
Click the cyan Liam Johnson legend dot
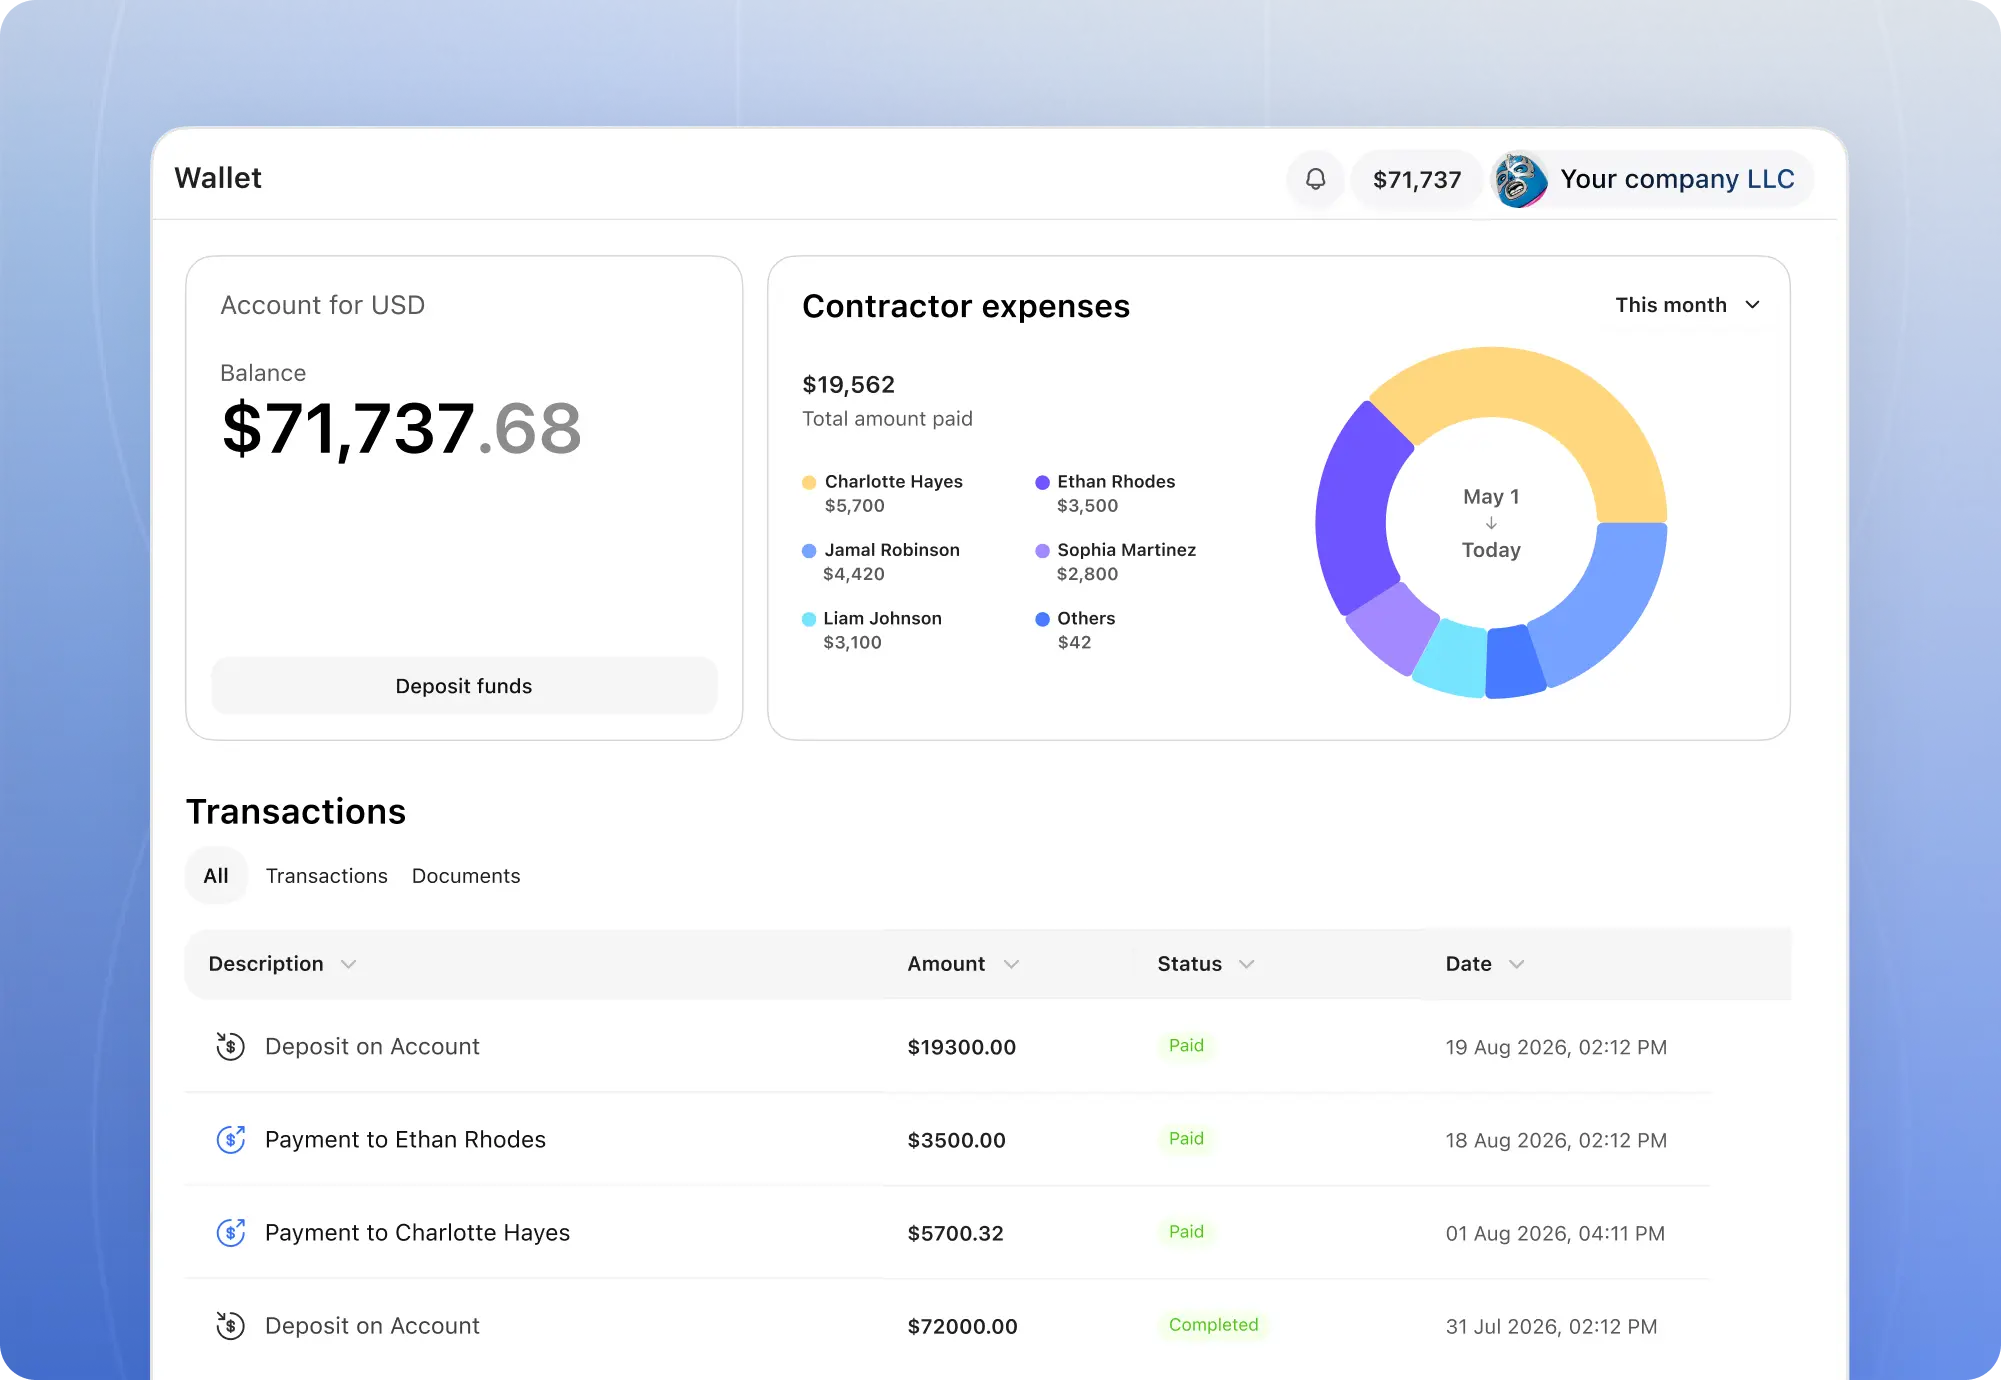pos(809,619)
